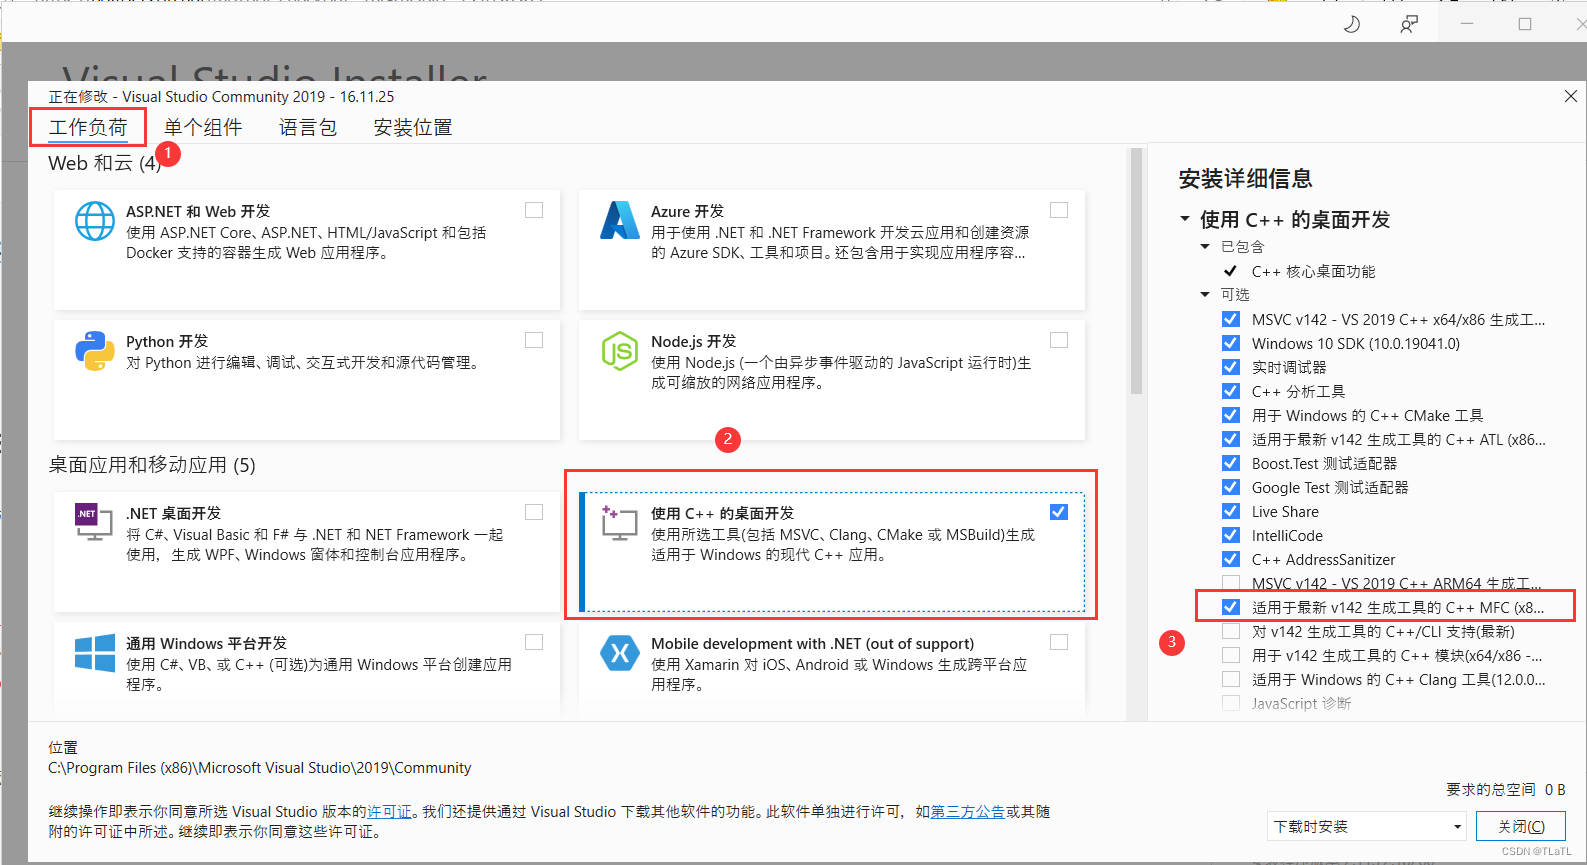1587x865 pixels.
Task: Check the Node.js 开发 workload checkbox
Action: tap(1059, 340)
